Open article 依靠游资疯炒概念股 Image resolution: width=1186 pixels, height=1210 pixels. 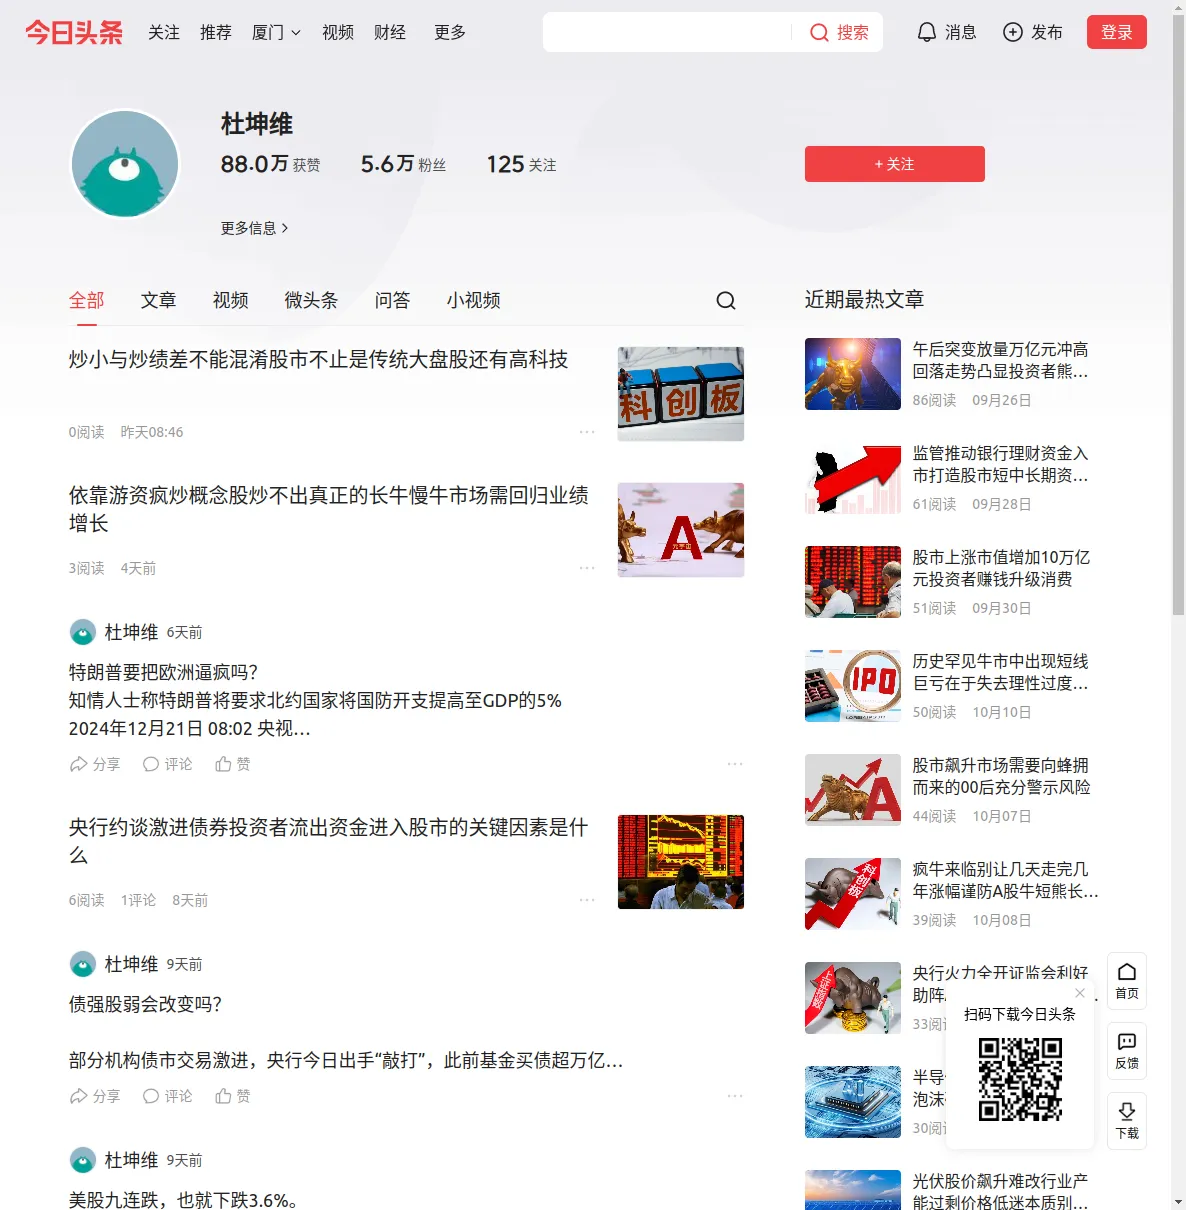(328, 509)
